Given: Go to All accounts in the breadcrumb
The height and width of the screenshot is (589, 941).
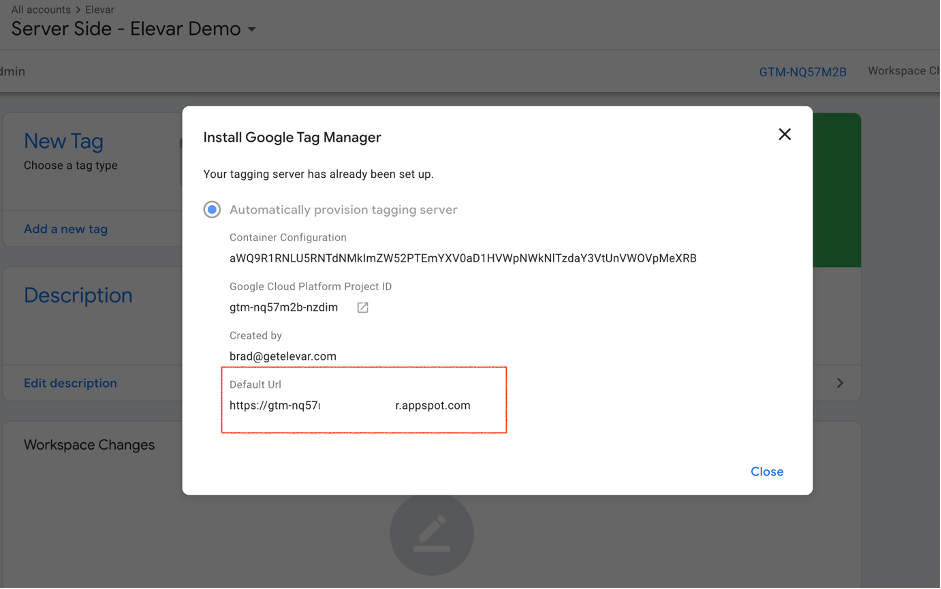Looking at the screenshot, I should point(41,9).
